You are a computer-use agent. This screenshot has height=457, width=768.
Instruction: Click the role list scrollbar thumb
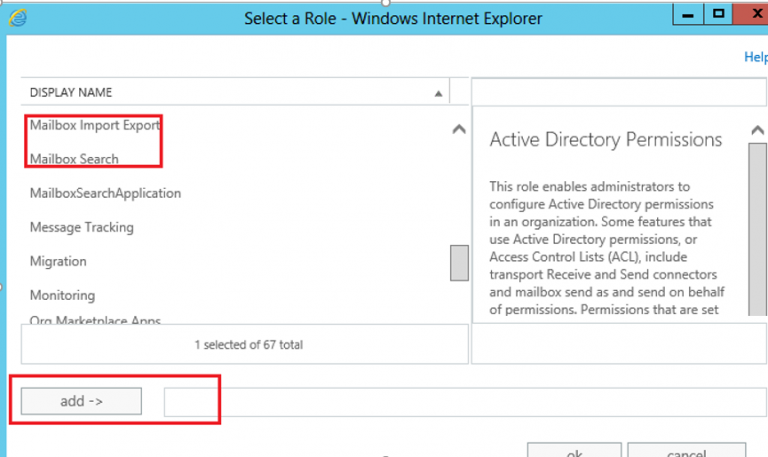tap(459, 263)
